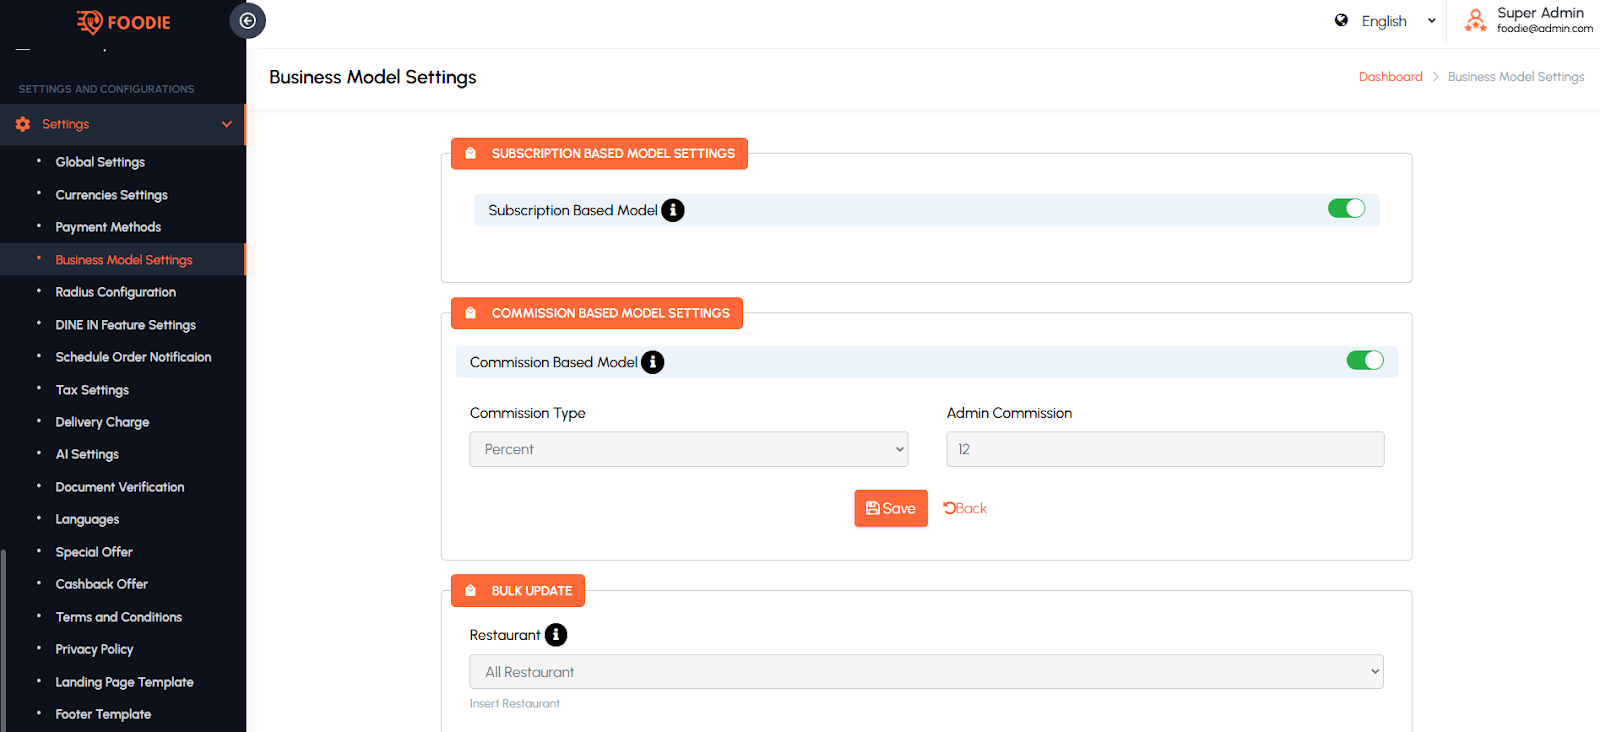1600x732 pixels.
Task: Turn off the Commission Based Model toggle
Action: [1364, 360]
